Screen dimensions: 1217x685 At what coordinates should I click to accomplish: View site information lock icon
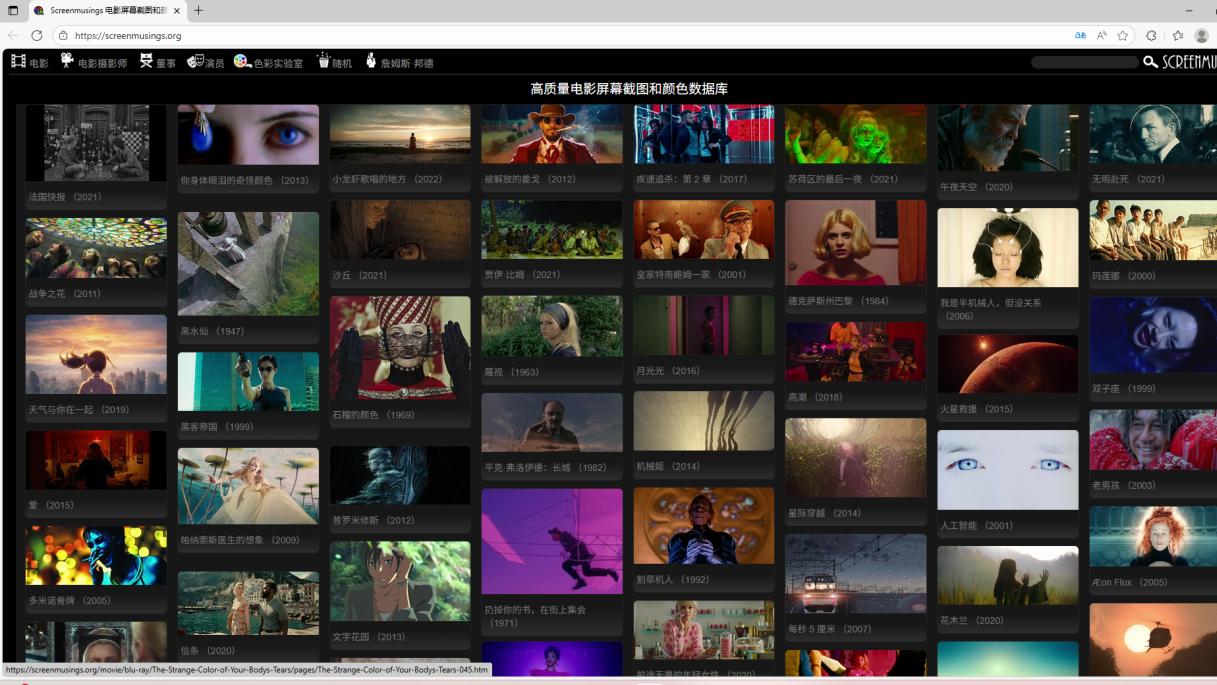coord(63,35)
